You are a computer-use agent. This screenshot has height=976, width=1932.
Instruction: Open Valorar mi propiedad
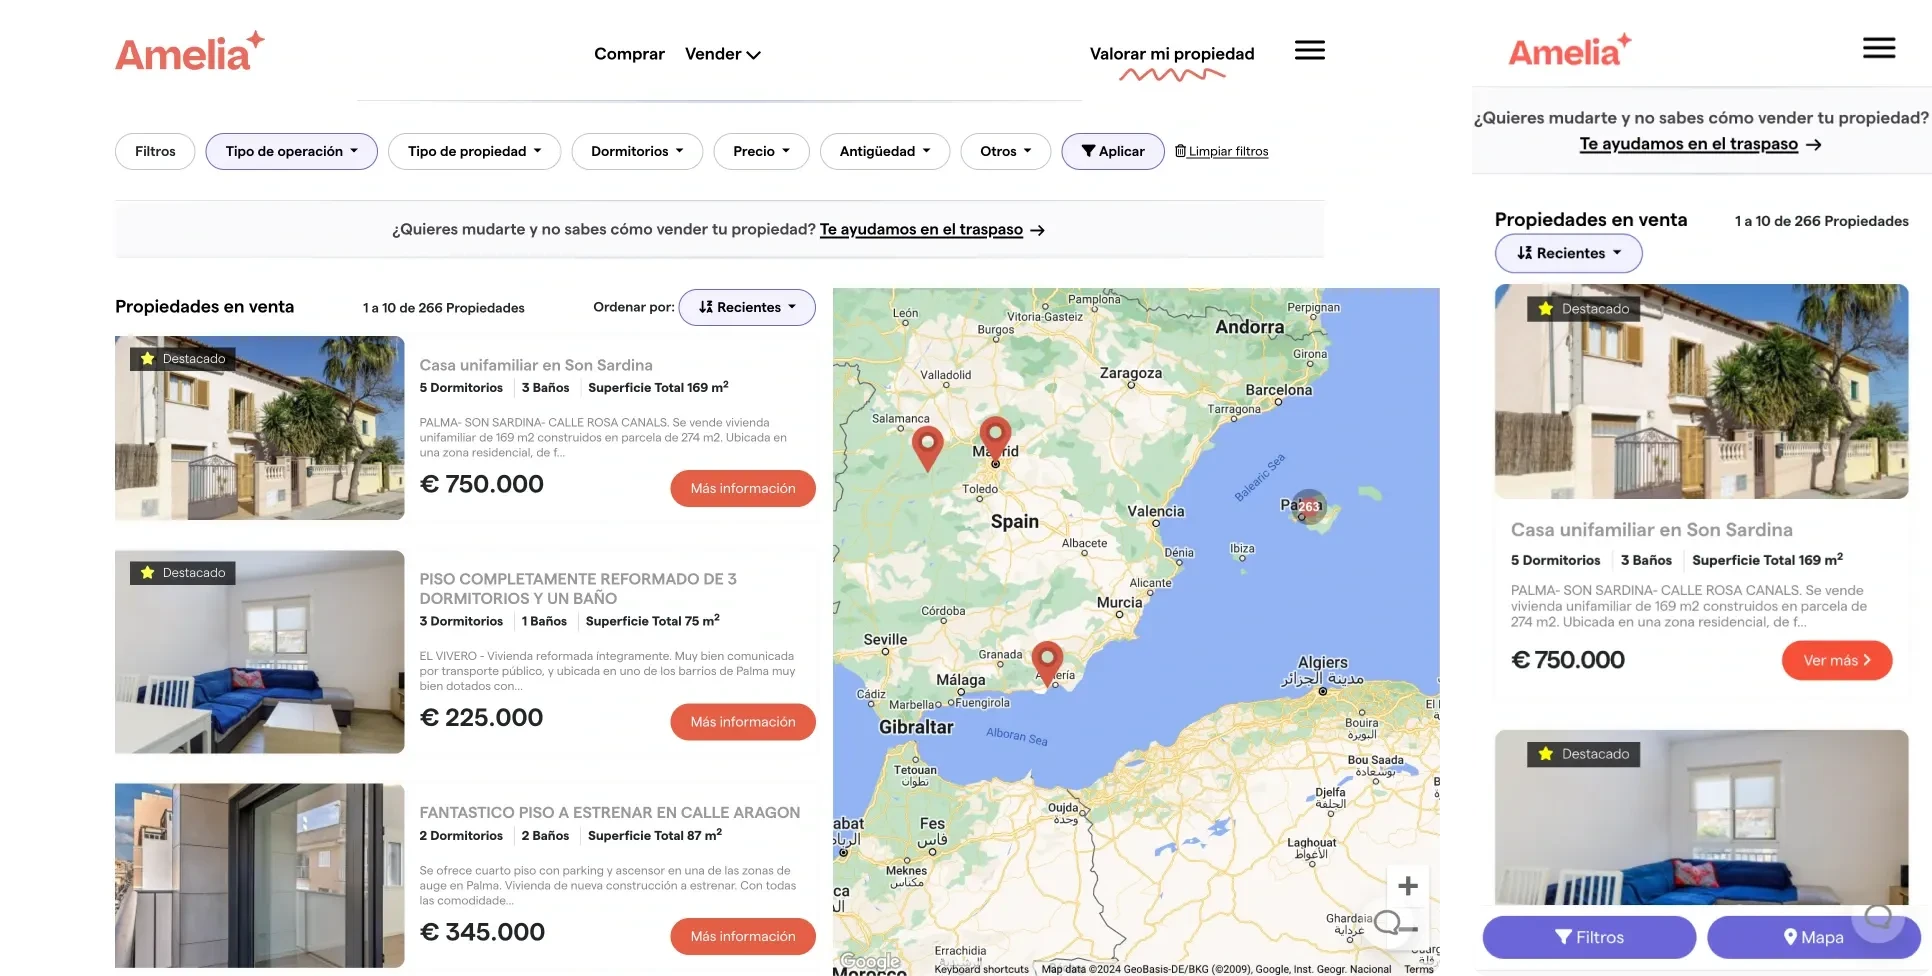1172,54
